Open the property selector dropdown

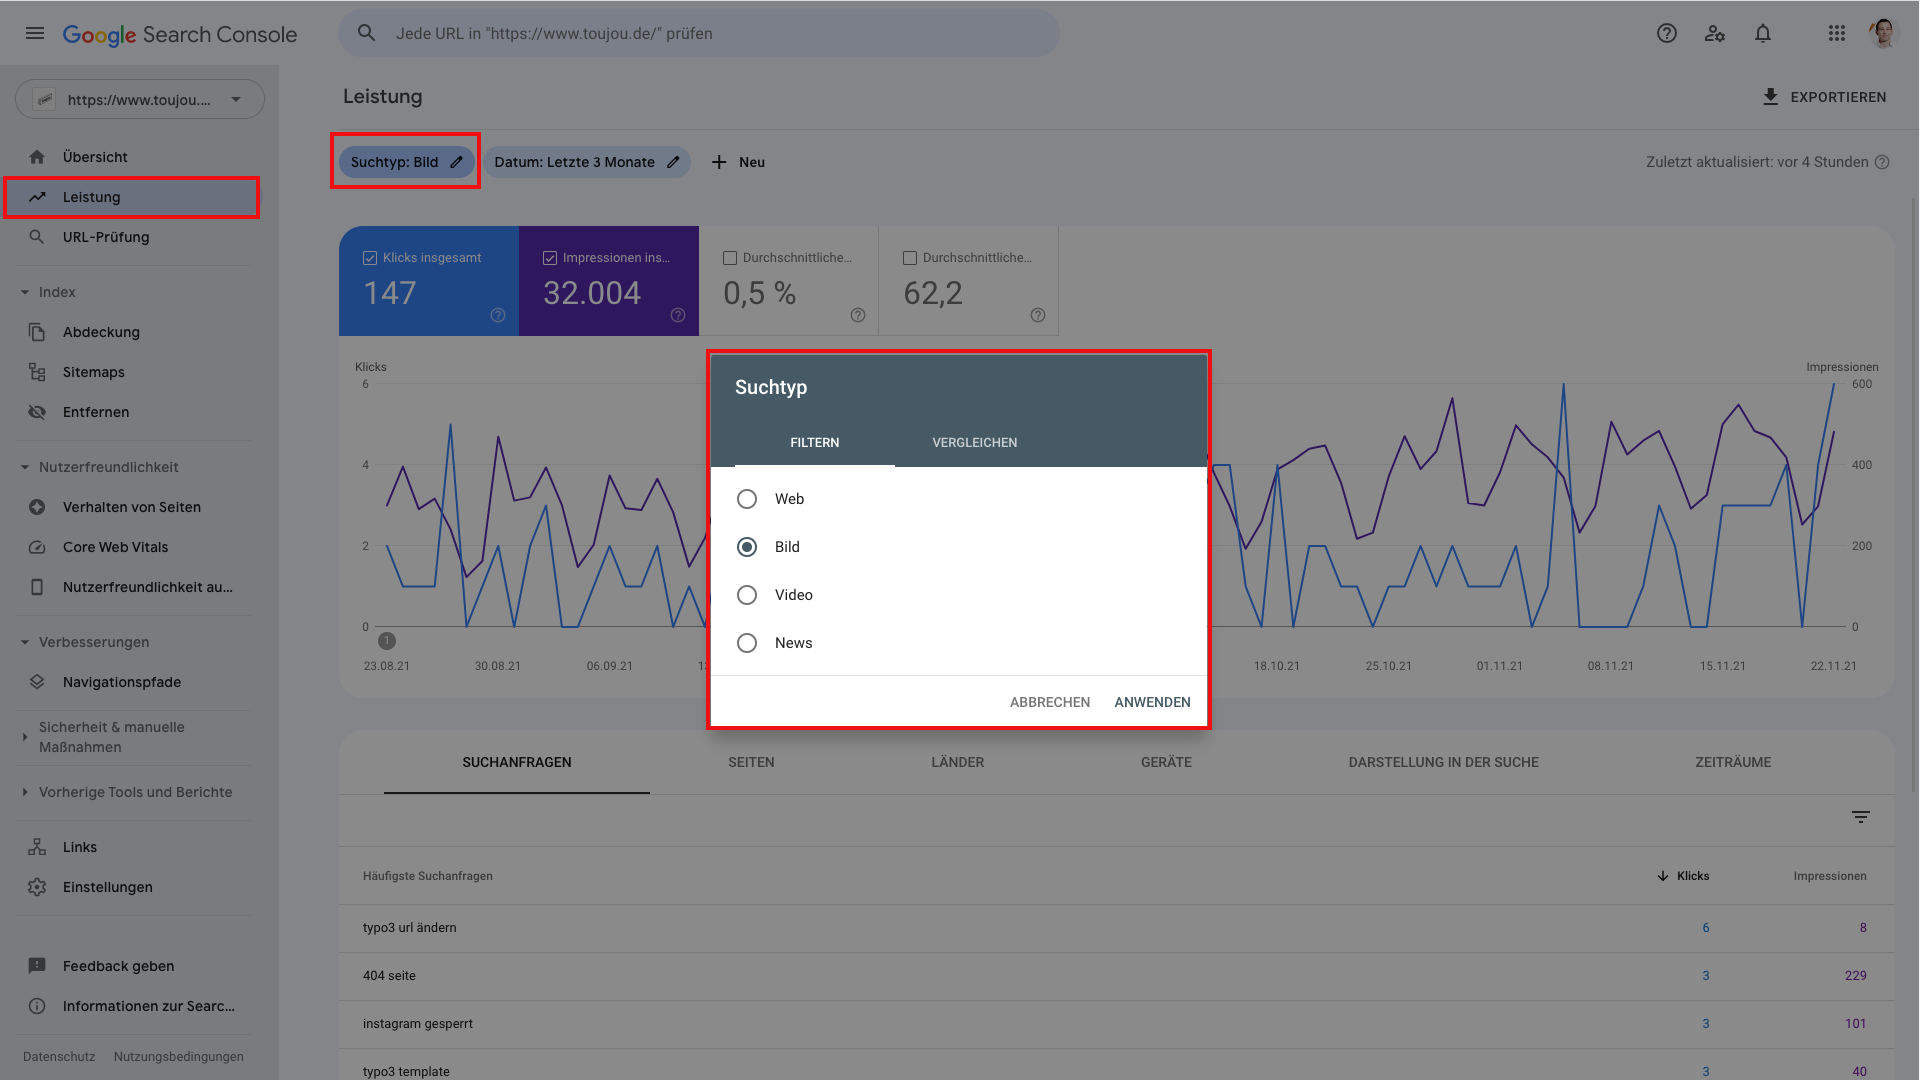coord(140,99)
